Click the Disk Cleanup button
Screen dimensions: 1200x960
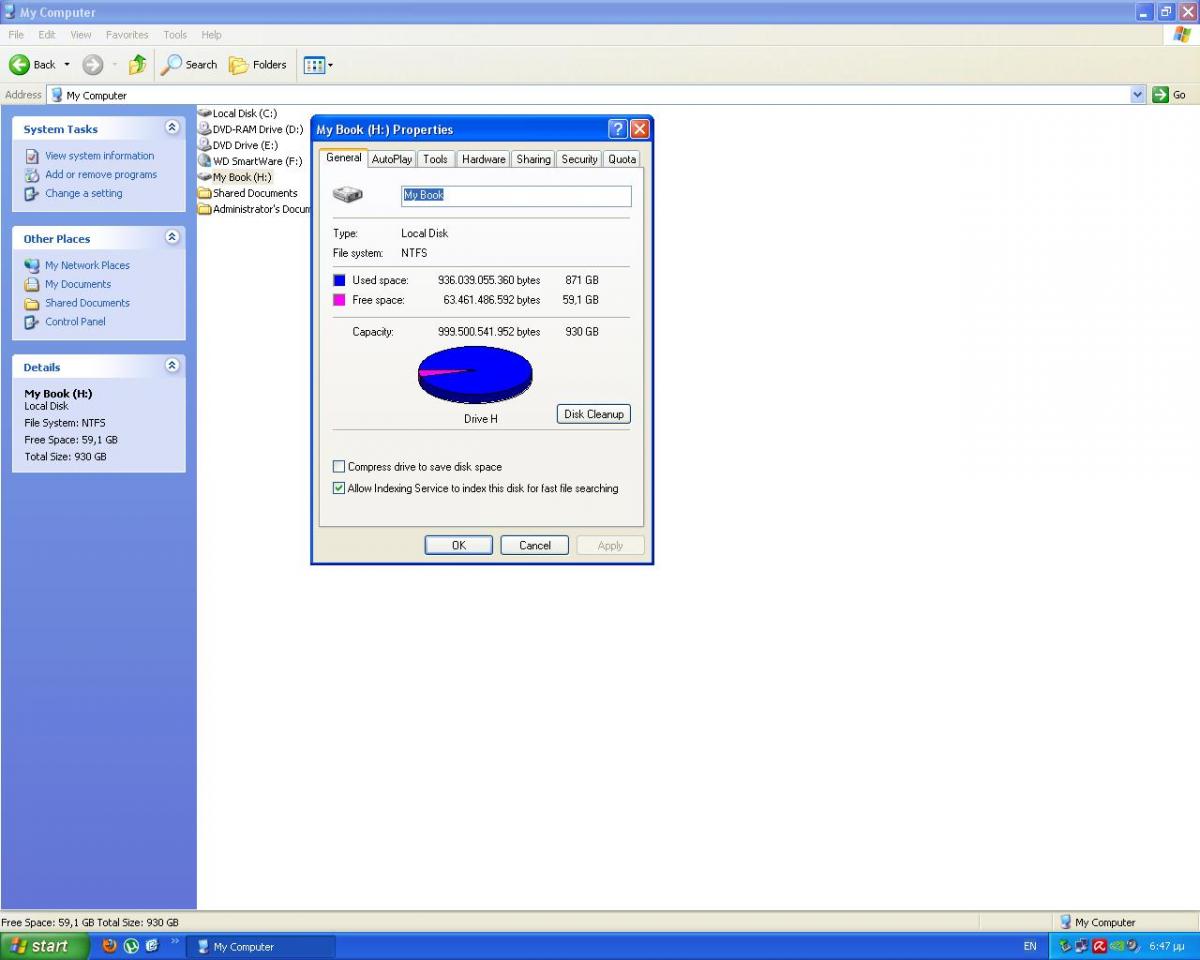tap(594, 414)
